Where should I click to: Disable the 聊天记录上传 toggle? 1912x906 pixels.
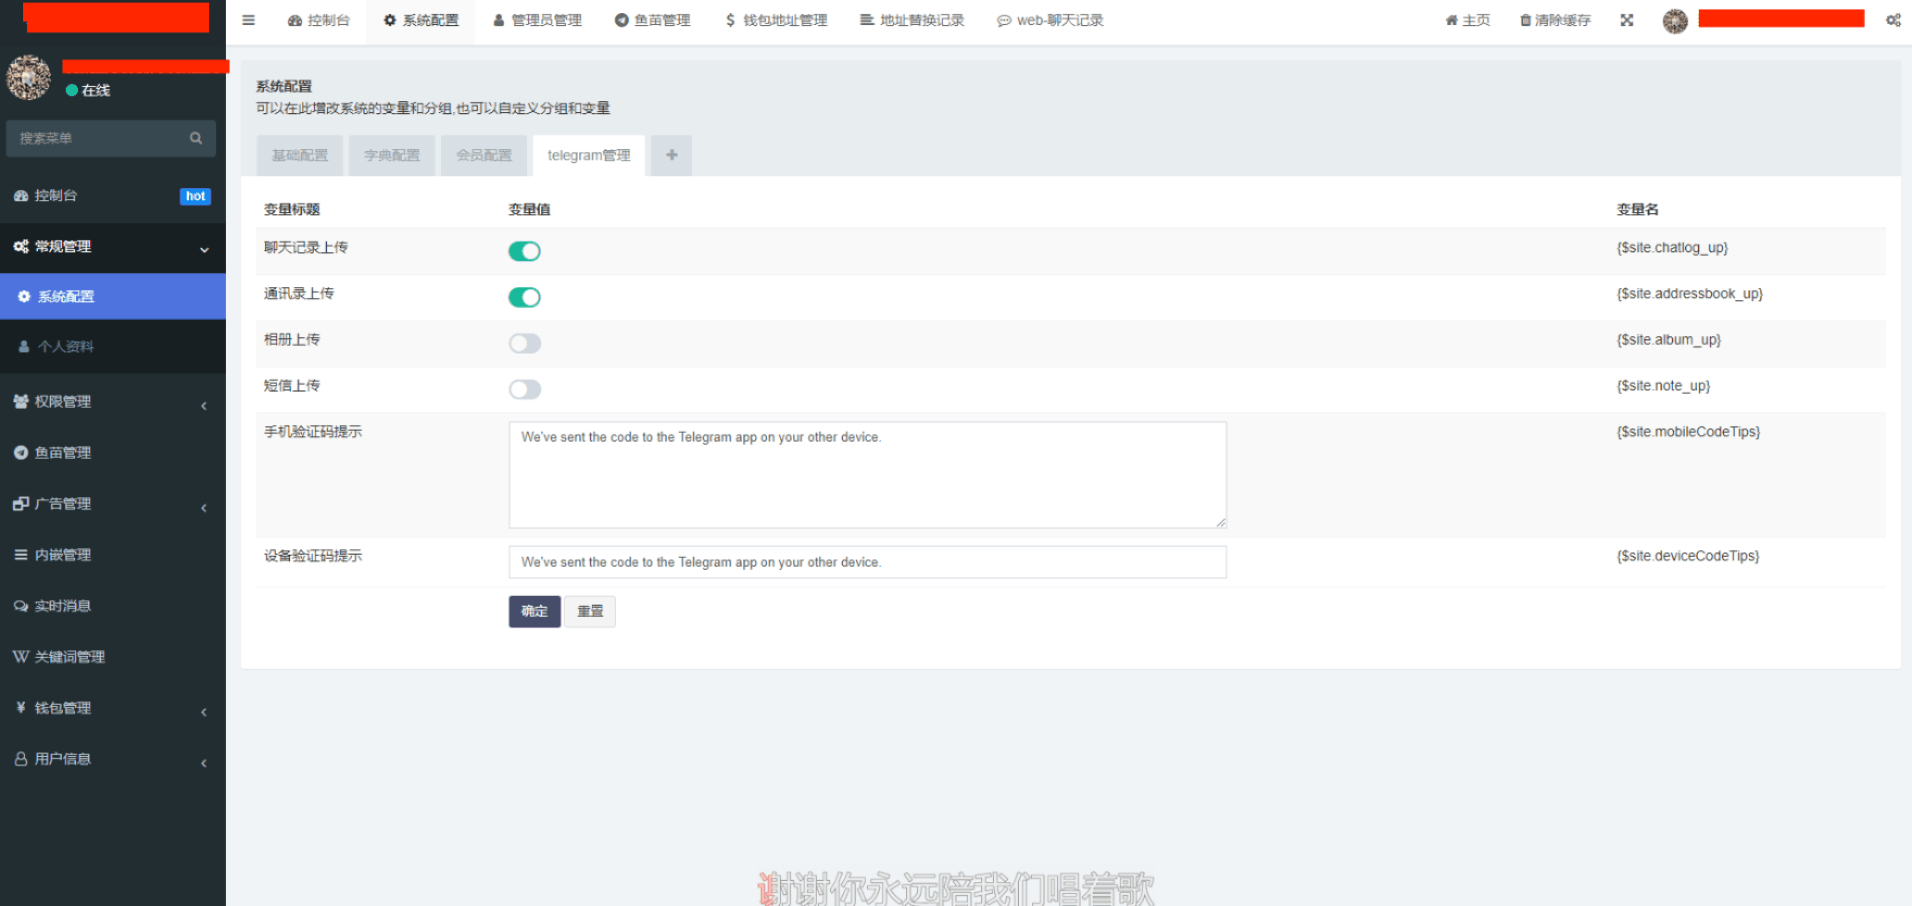524,251
